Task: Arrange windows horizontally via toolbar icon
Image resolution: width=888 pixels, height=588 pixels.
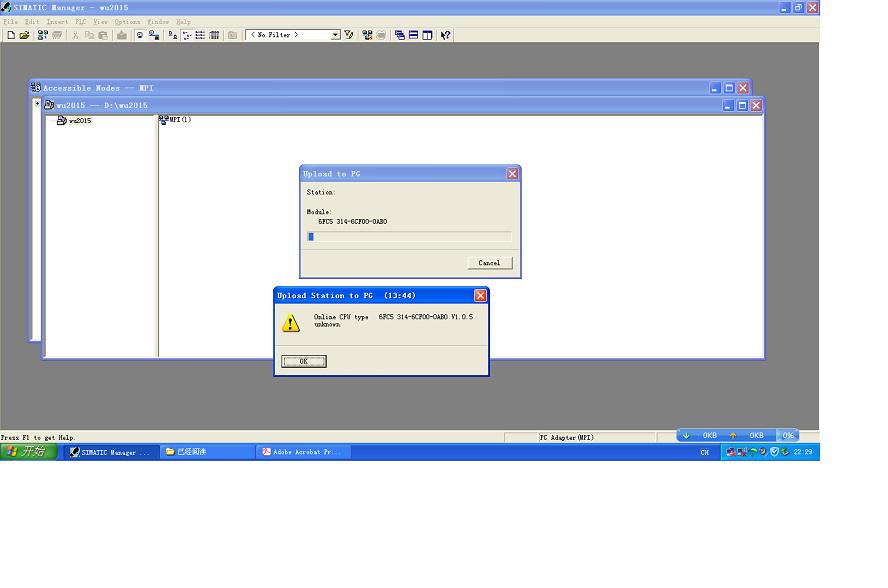Action: click(x=413, y=35)
